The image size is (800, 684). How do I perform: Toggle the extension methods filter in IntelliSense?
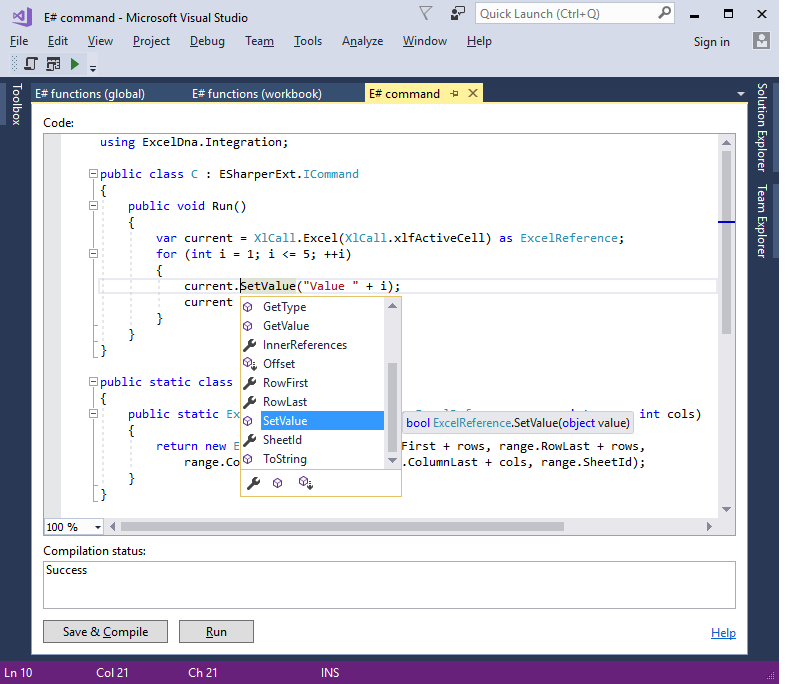click(305, 483)
